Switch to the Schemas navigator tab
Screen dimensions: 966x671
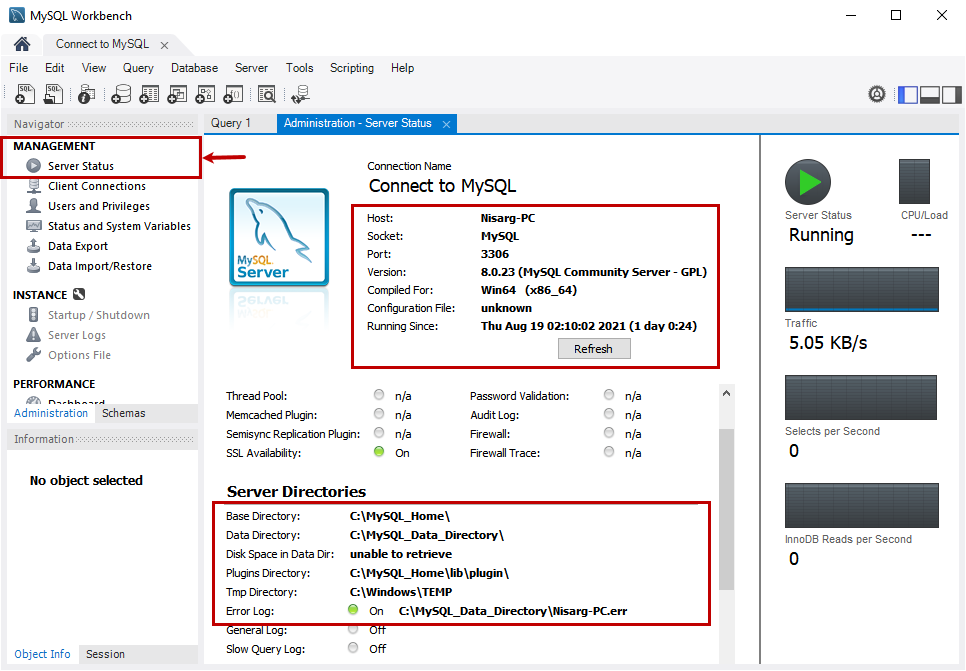124,413
